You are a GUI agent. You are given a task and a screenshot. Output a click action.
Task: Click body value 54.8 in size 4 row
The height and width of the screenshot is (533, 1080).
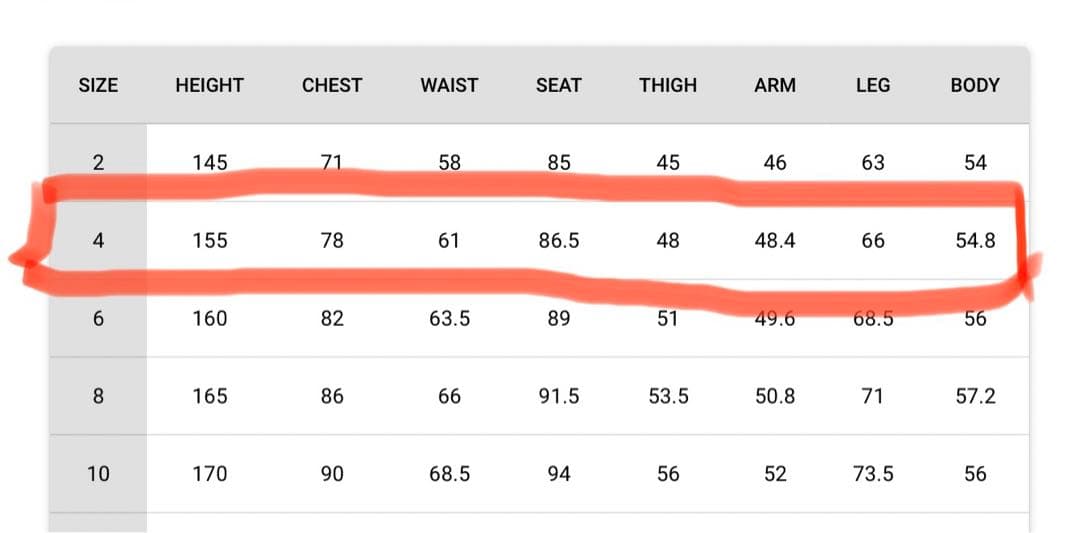tap(975, 240)
